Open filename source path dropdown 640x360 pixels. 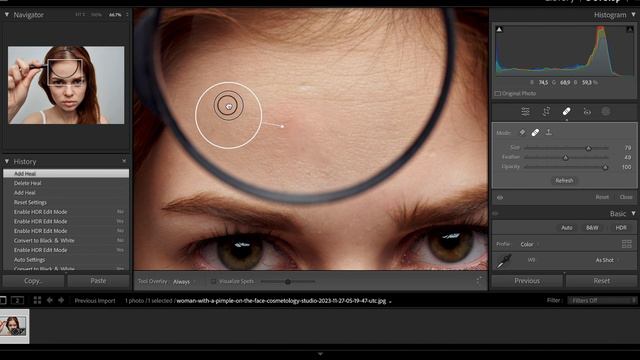click(391, 301)
